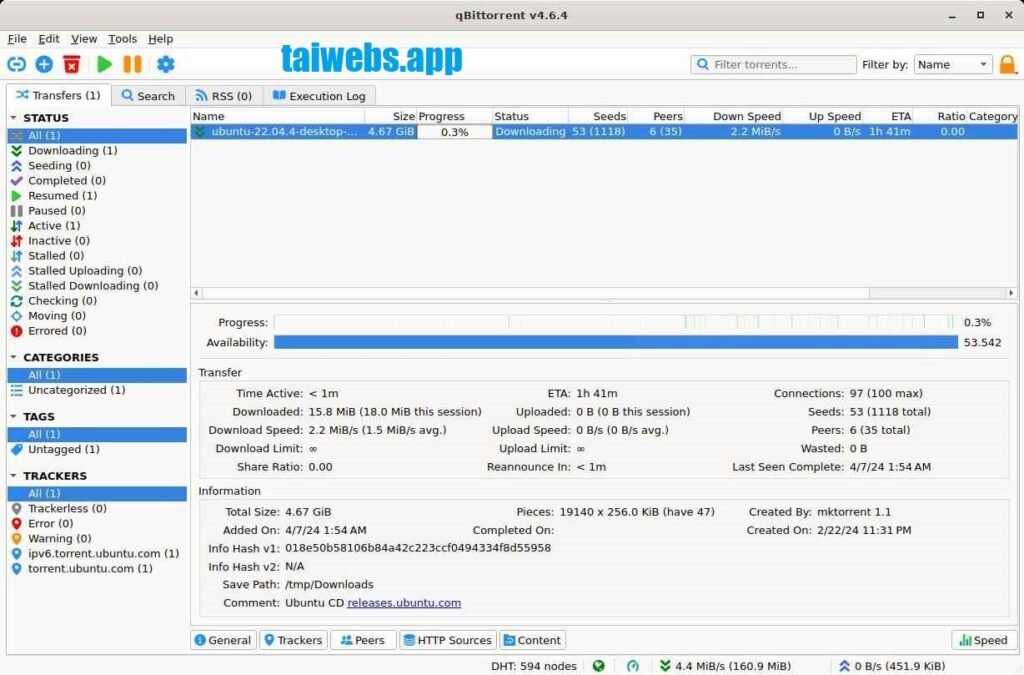Click the horizontal scrollbar right arrow
1024x675 pixels.
[x=1011, y=293]
